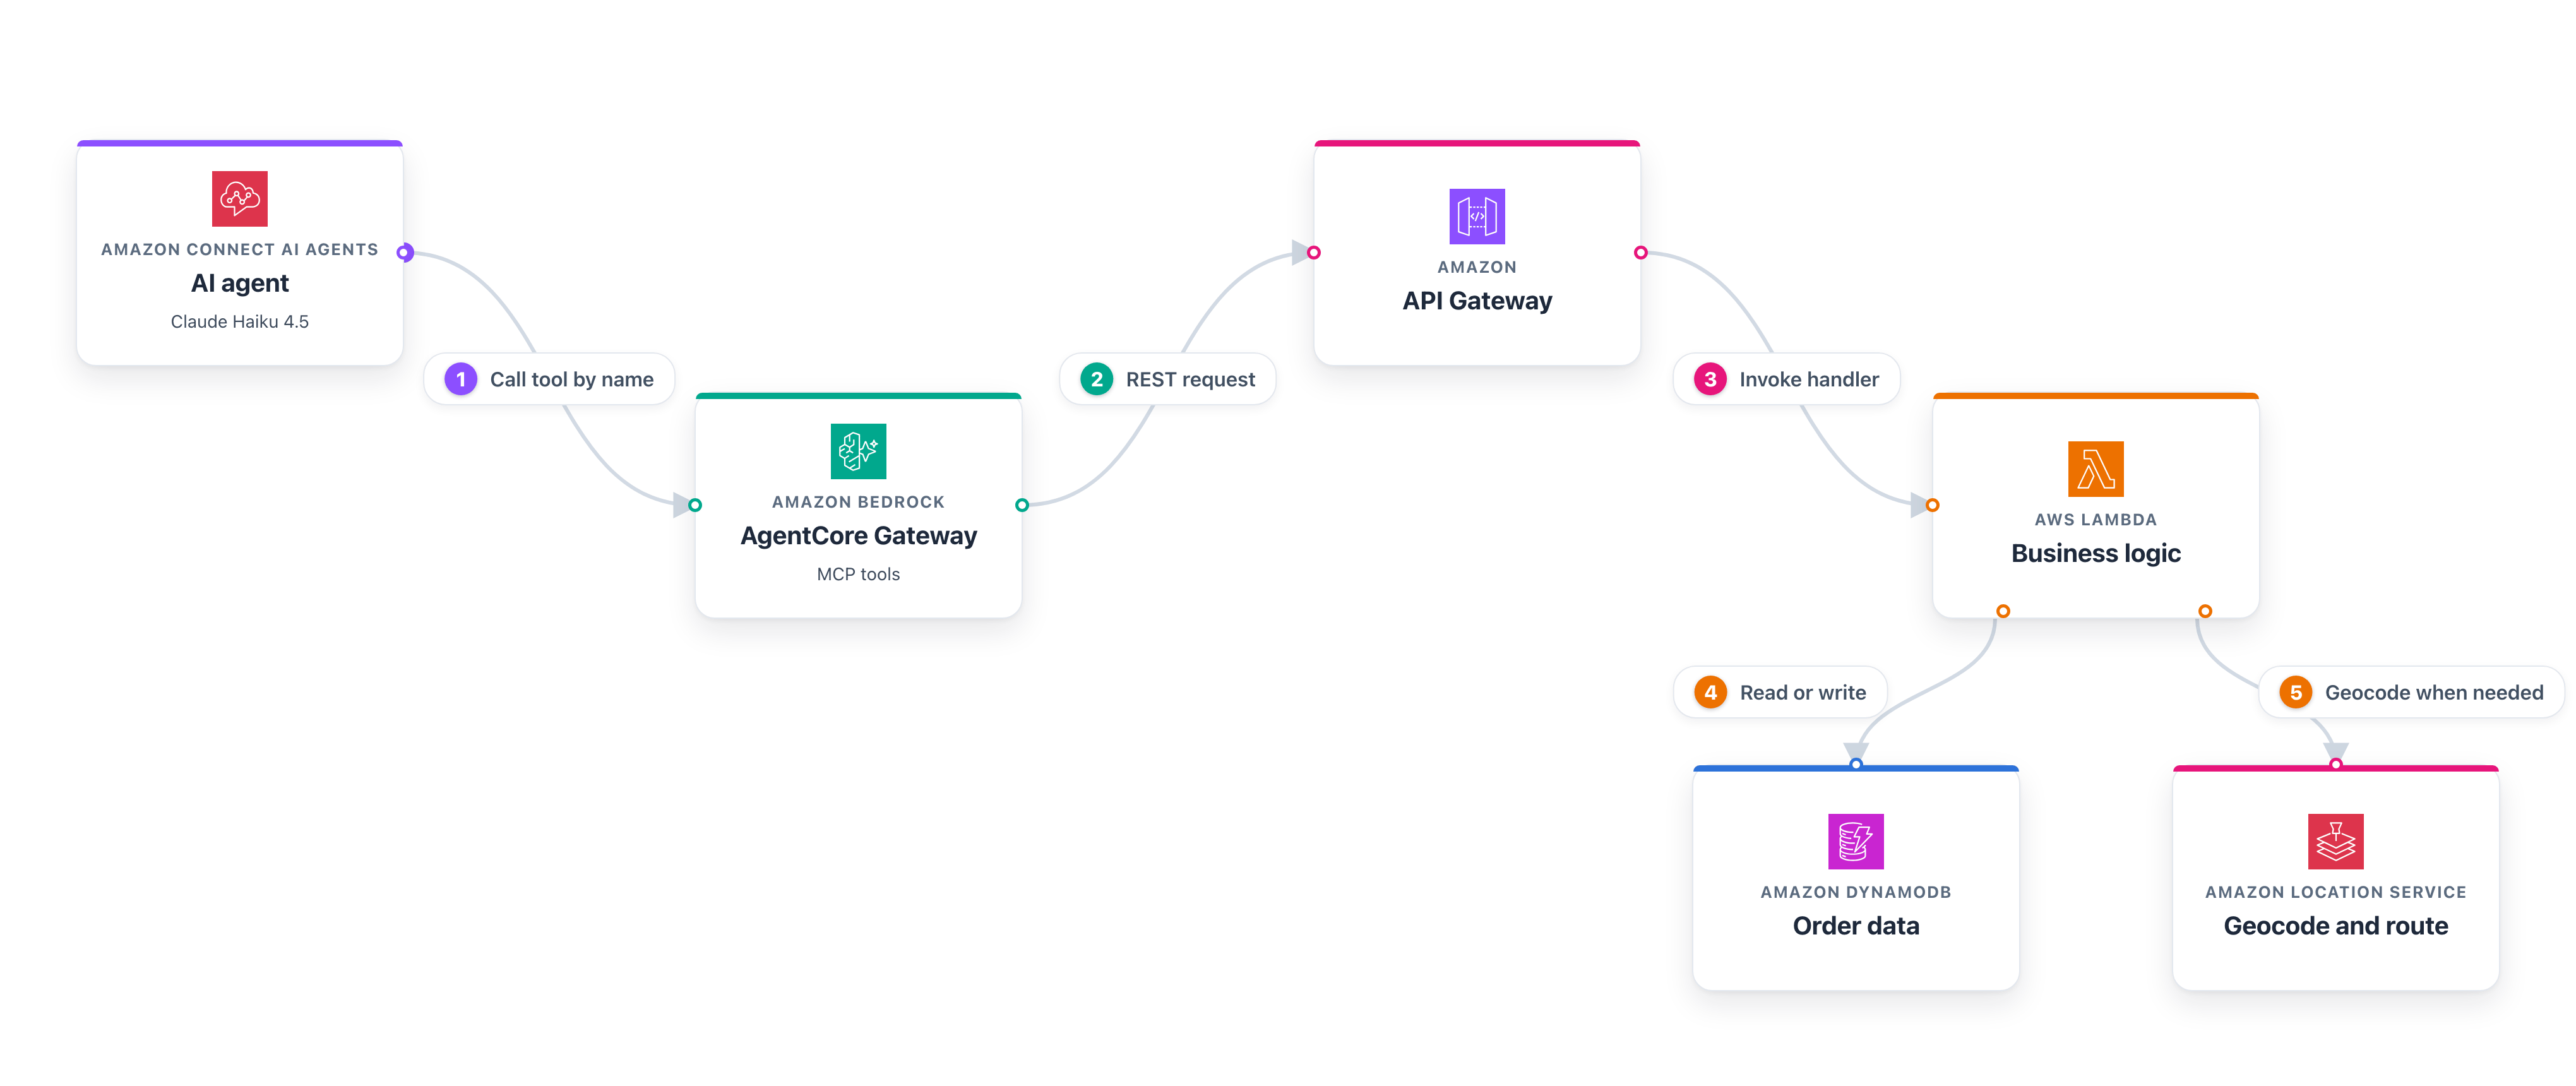Select the 'AMAZON DYNAMODB' label

pos(1856,892)
